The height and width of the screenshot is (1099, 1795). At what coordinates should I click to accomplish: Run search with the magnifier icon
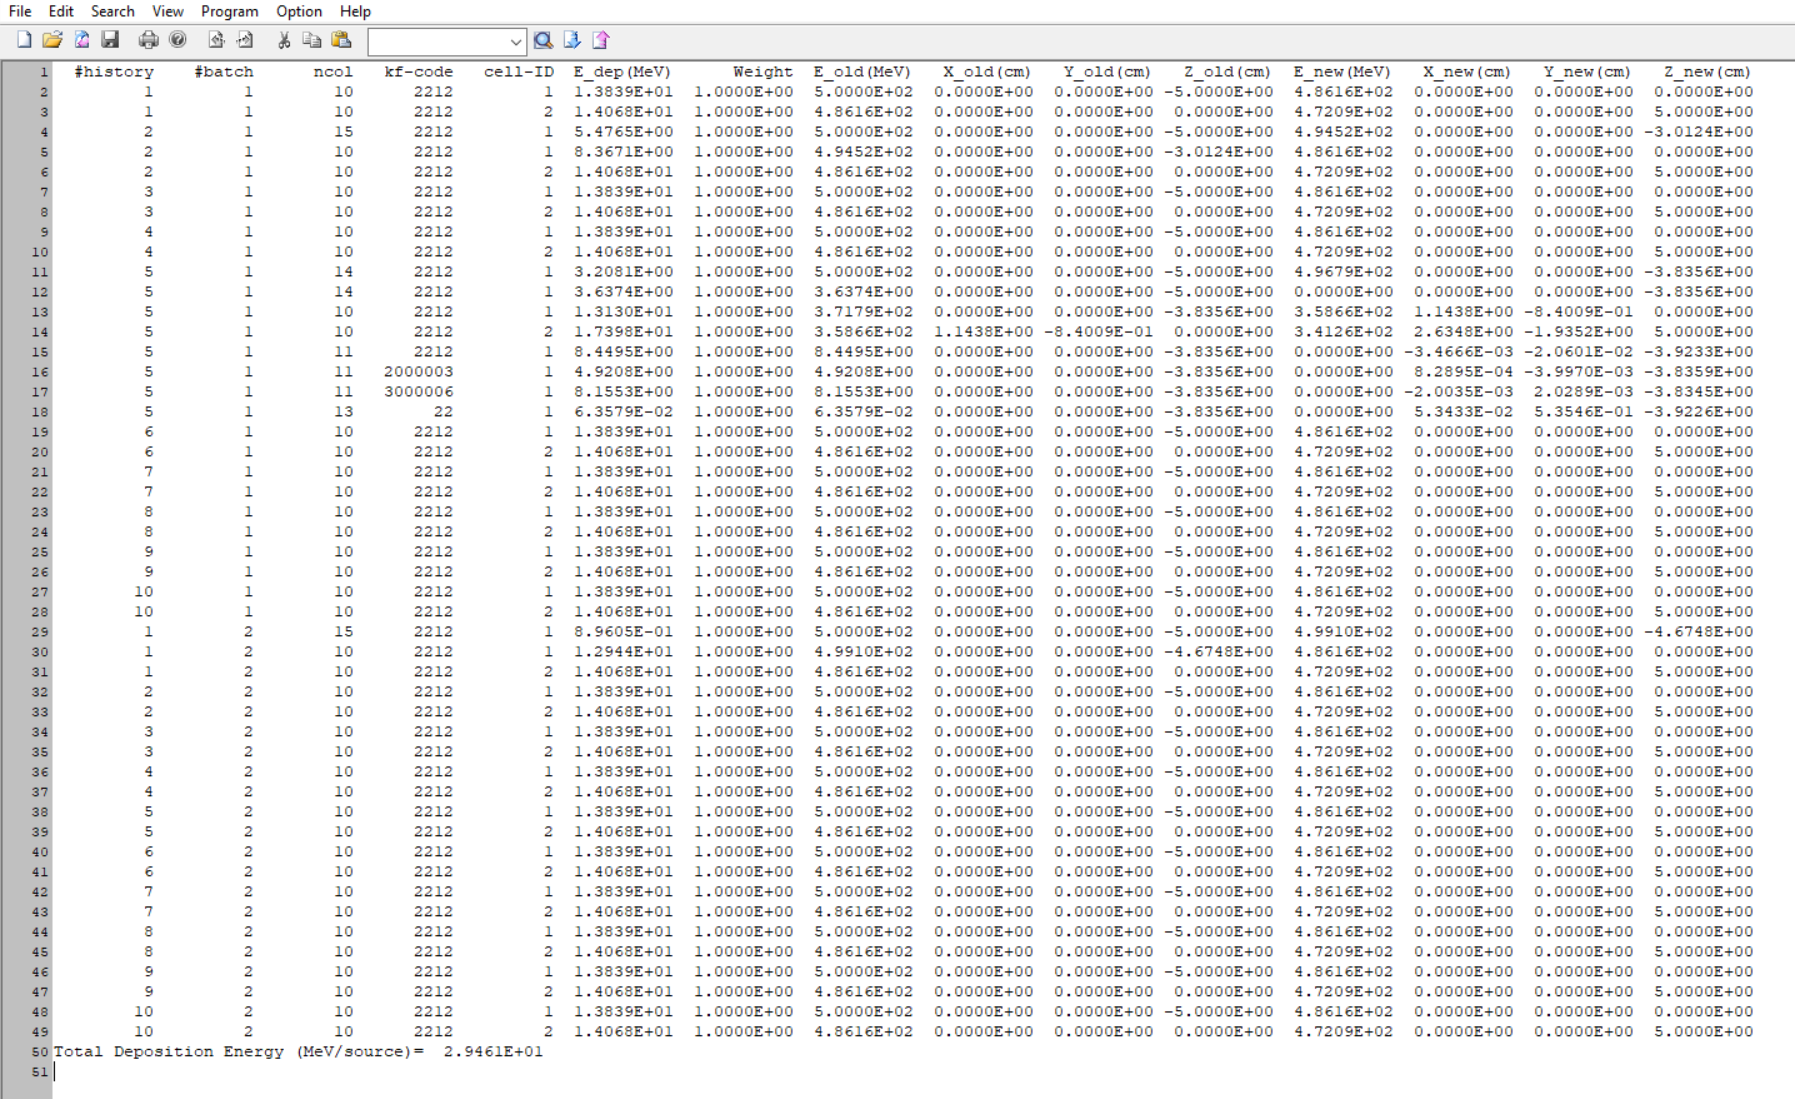pyautogui.click(x=543, y=40)
